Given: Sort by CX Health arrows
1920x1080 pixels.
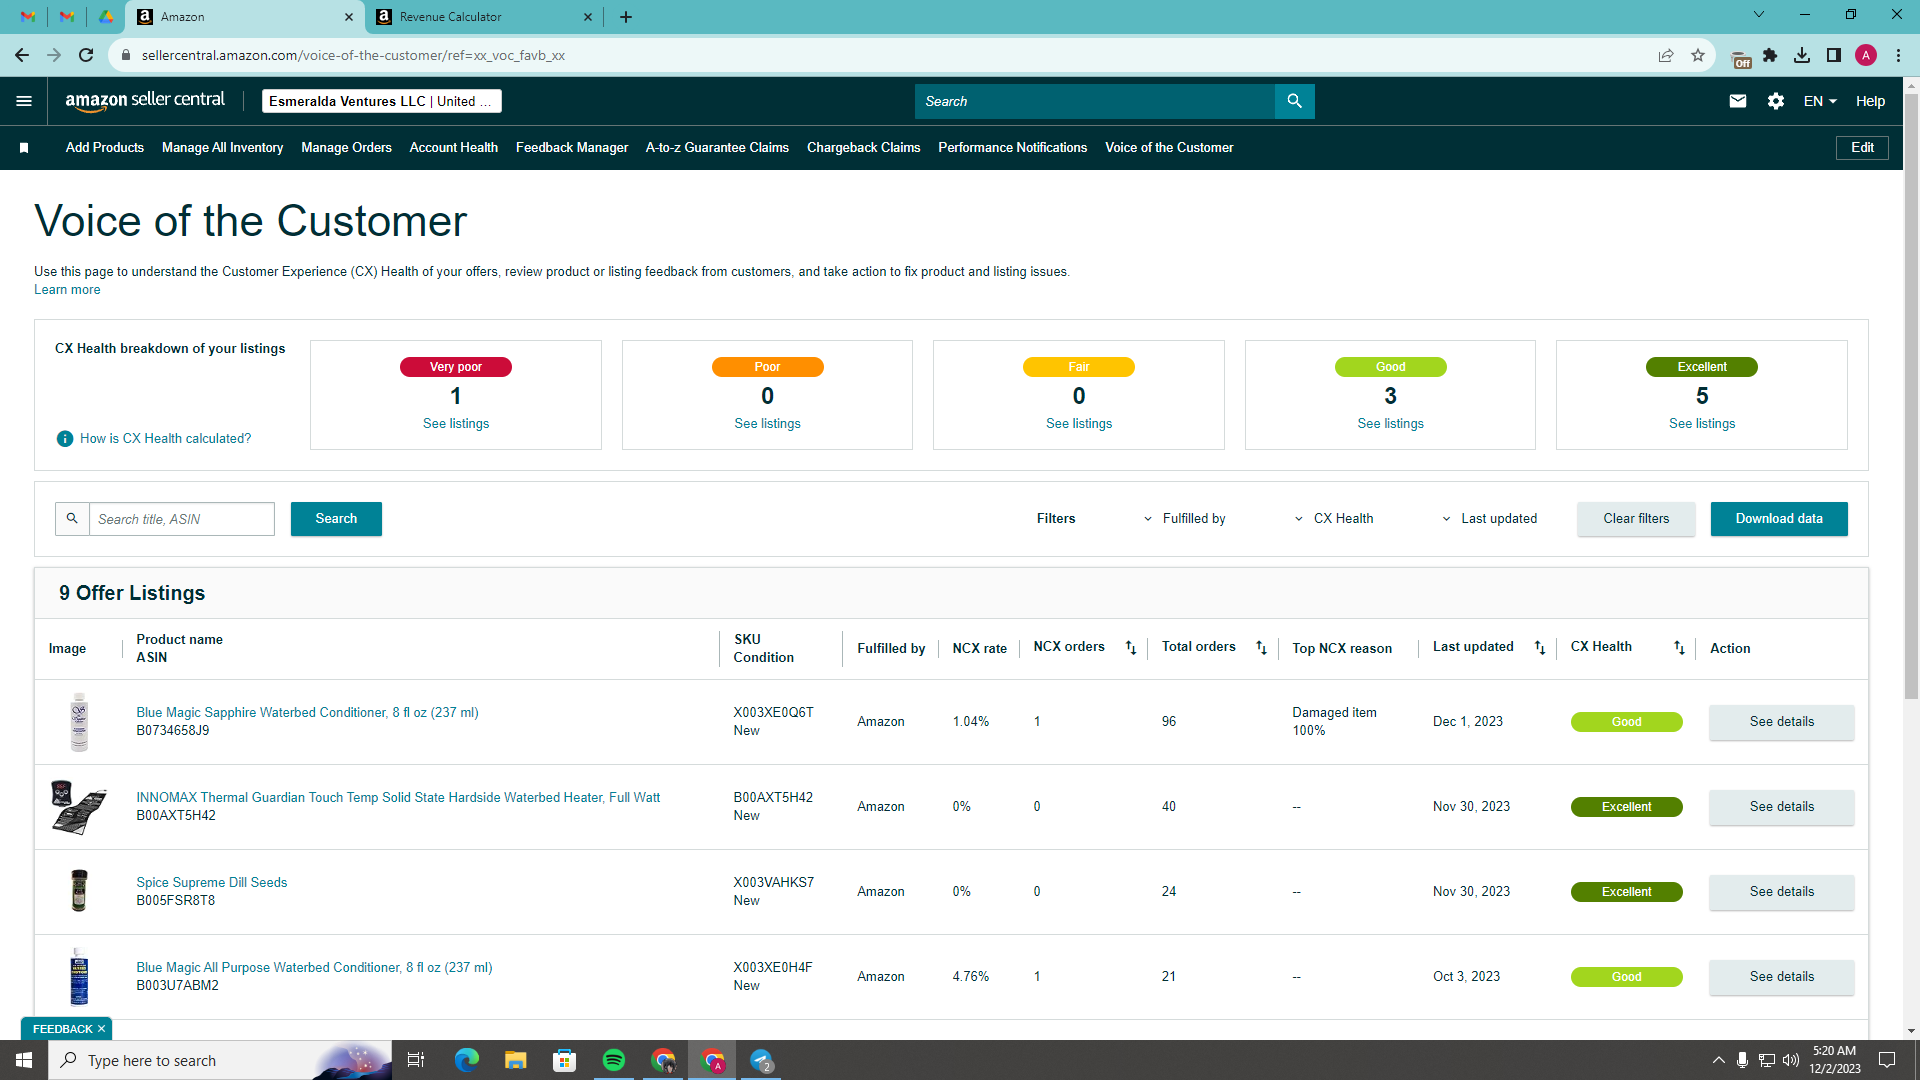Looking at the screenshot, I should (1679, 648).
